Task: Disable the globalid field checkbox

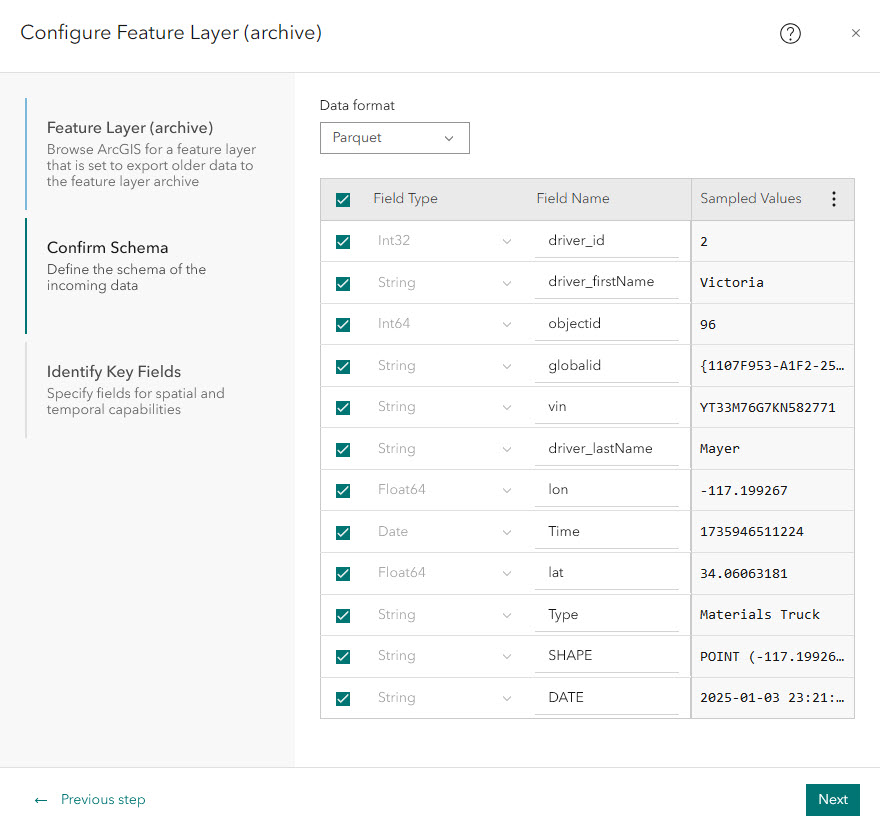Action: point(343,365)
